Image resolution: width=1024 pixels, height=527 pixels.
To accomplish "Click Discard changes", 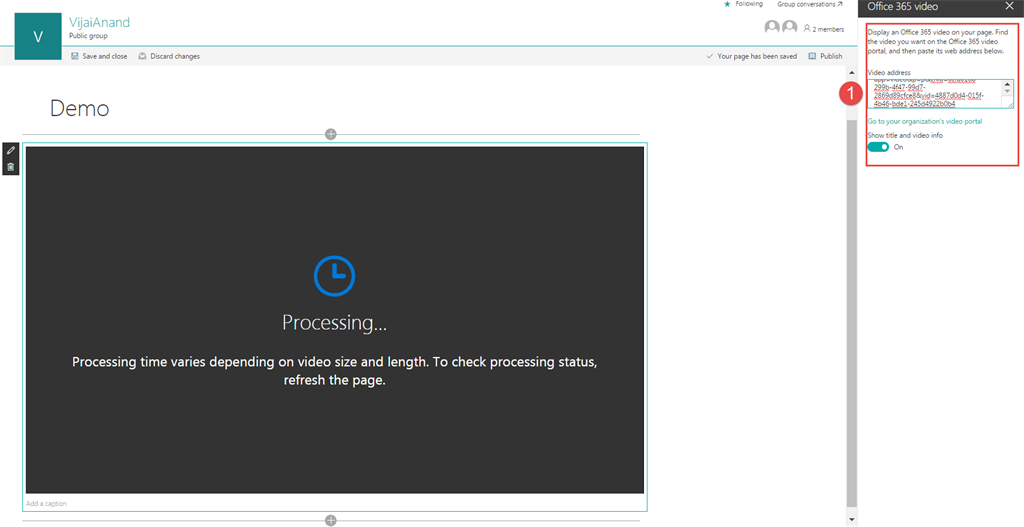I will point(169,56).
